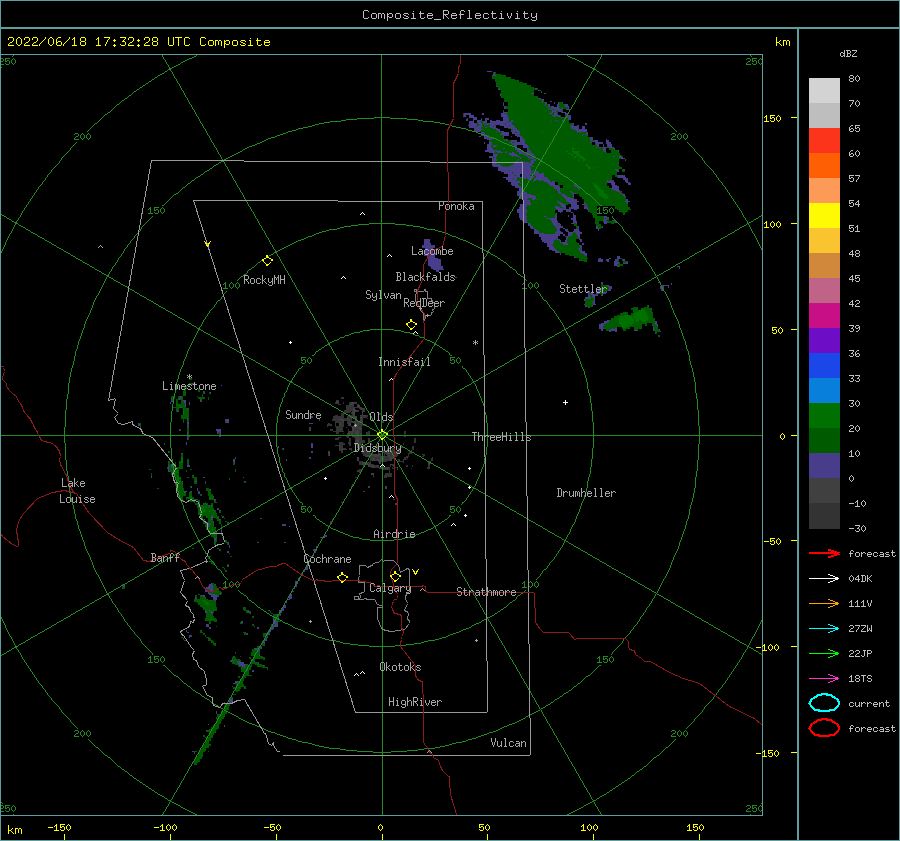900x841 pixels.
Task: Select the magenta swatch between 42 and 39 dBZ
Action: pos(824,315)
